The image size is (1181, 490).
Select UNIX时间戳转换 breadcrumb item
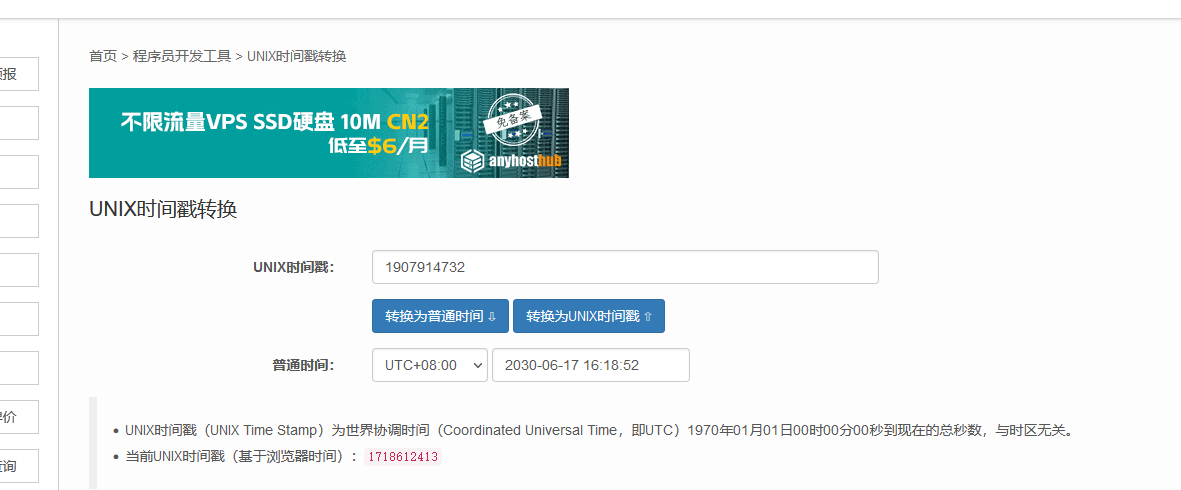click(296, 56)
